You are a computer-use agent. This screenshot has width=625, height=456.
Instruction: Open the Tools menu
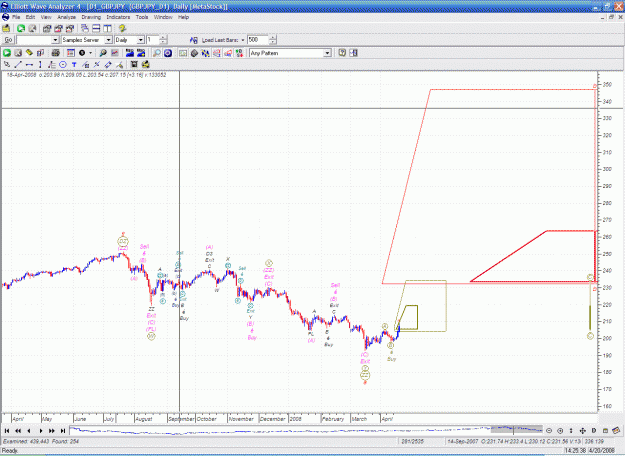coord(142,17)
